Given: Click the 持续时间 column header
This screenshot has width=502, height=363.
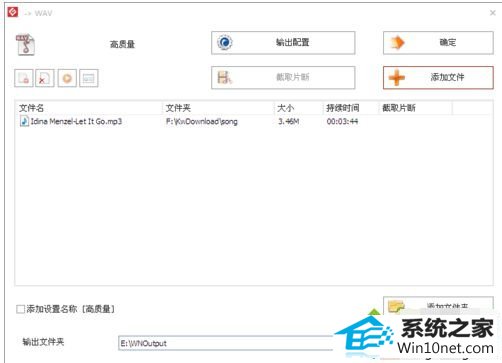Looking at the screenshot, I should click(x=351, y=108).
